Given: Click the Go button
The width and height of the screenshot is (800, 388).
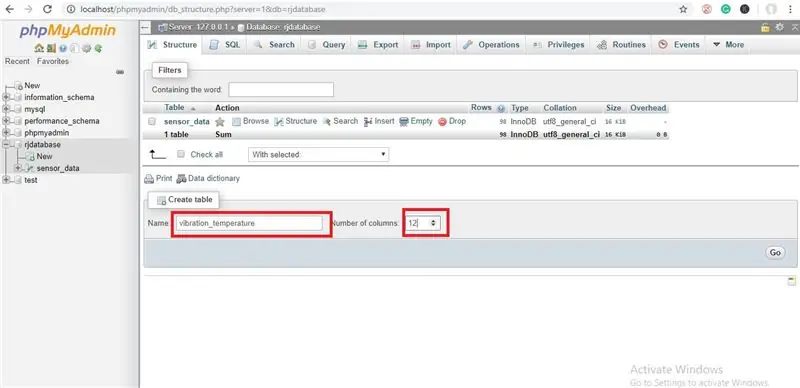Looking at the screenshot, I should 775,253.
